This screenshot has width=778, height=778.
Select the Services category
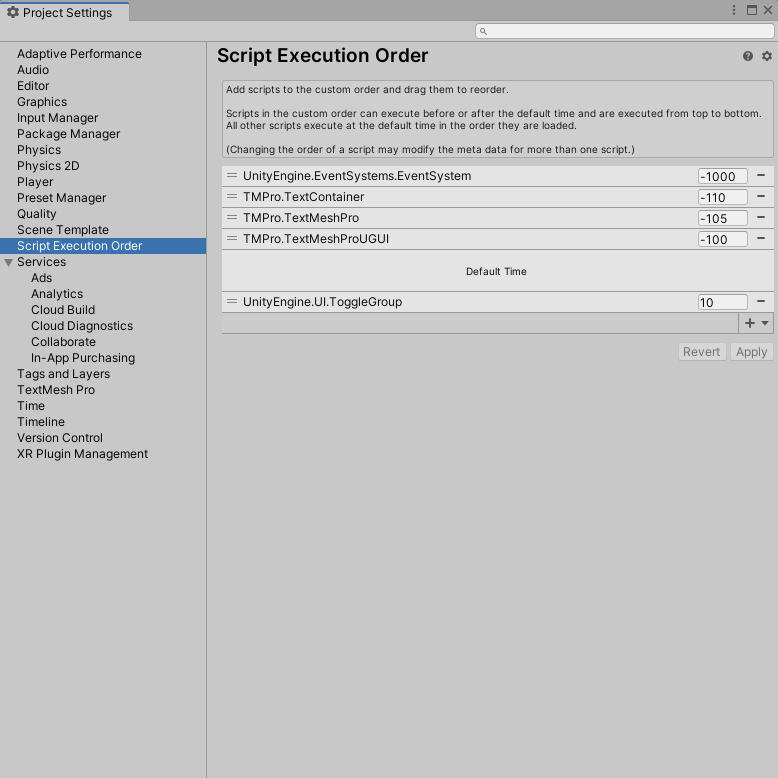41,262
